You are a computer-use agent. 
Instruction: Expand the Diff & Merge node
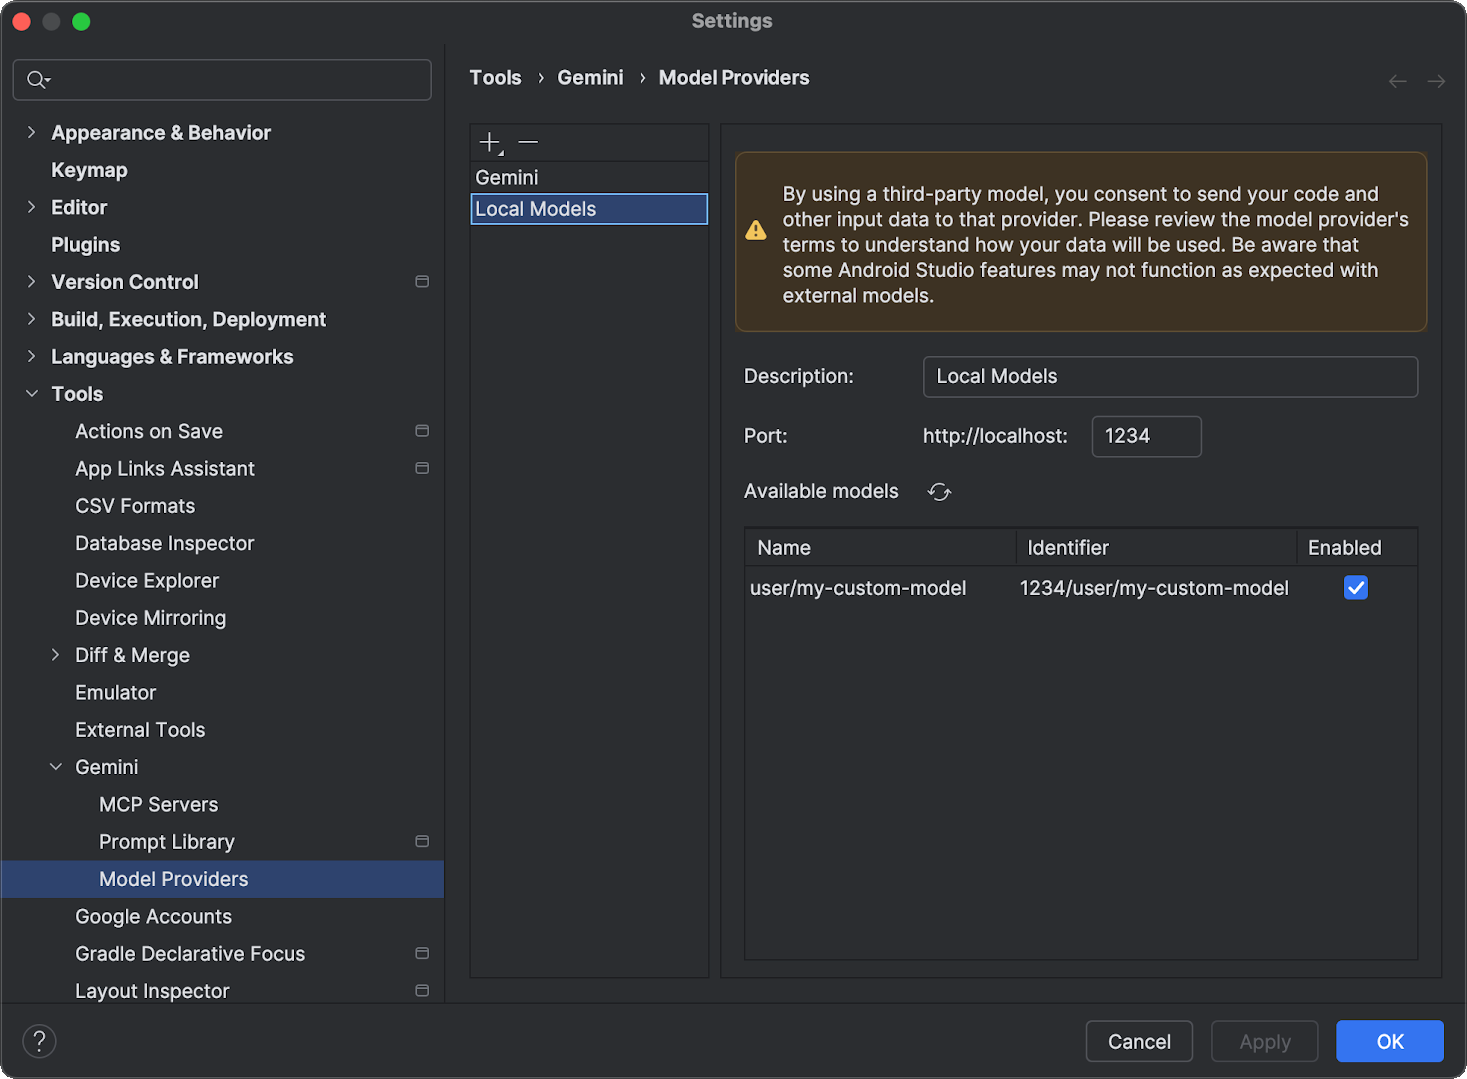click(x=55, y=655)
